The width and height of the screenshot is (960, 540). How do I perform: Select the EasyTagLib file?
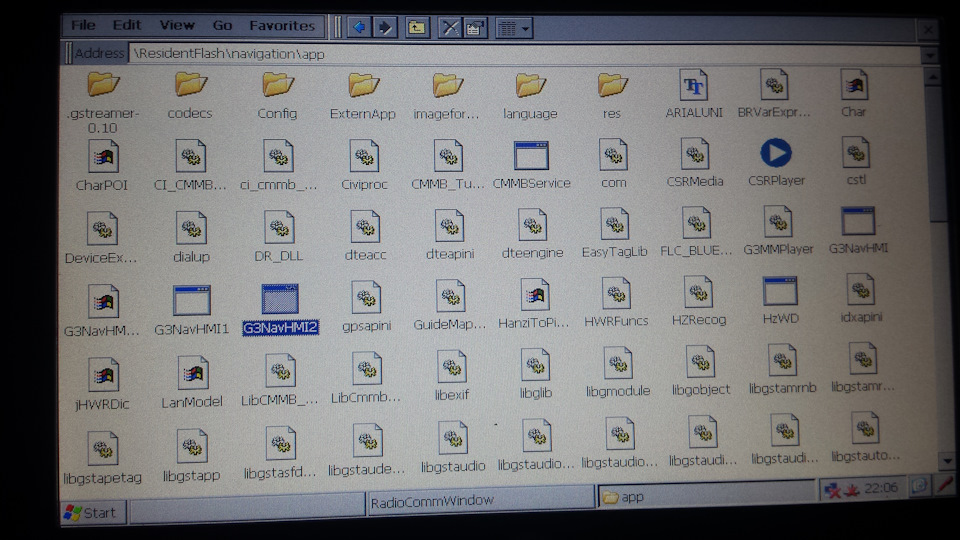pos(614,233)
